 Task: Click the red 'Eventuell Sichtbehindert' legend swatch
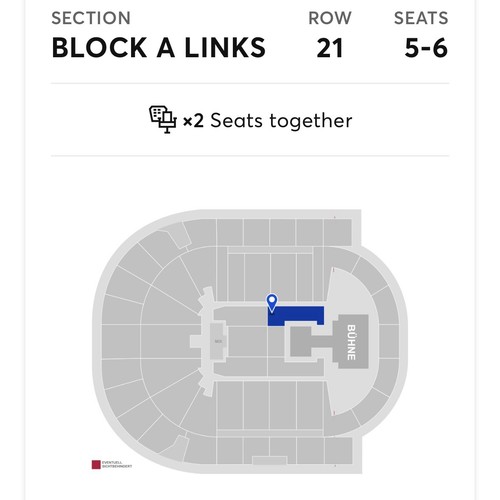(96, 465)
